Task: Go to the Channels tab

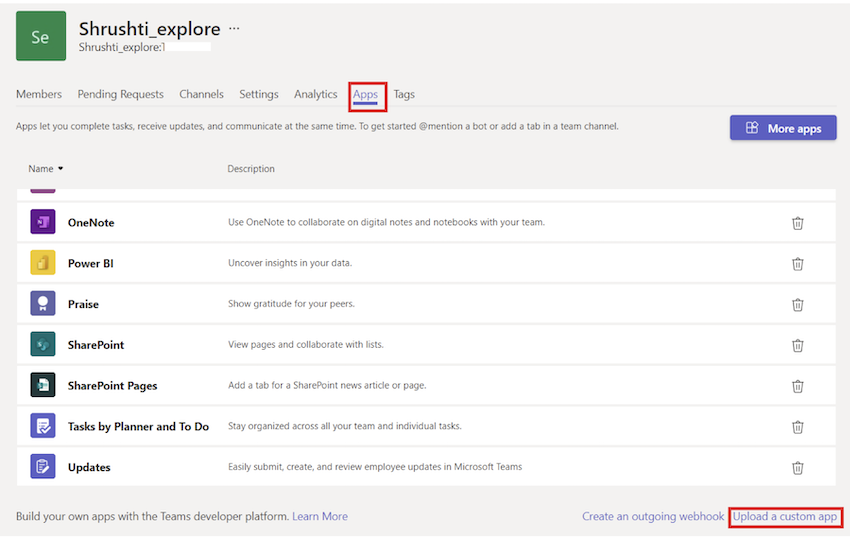Action: [201, 94]
